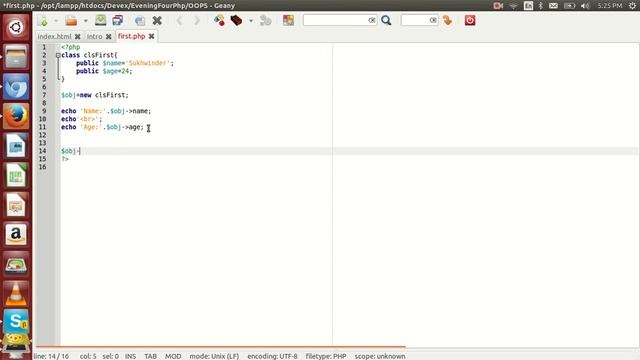Click the 'INS' status bar indicator

(131, 356)
